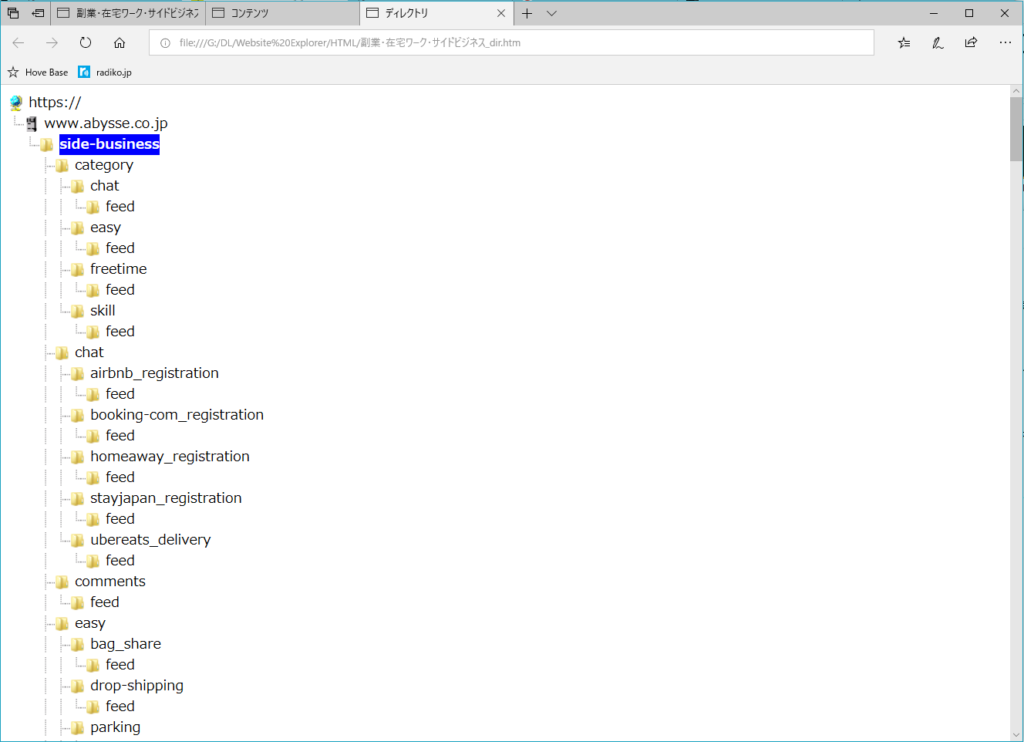Select the stayjapan_registration folder
The width and height of the screenshot is (1024, 742).
166,498
